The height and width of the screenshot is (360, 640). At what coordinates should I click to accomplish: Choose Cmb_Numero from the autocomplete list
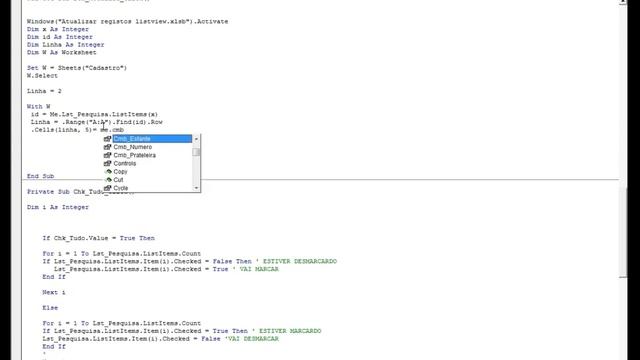133,147
